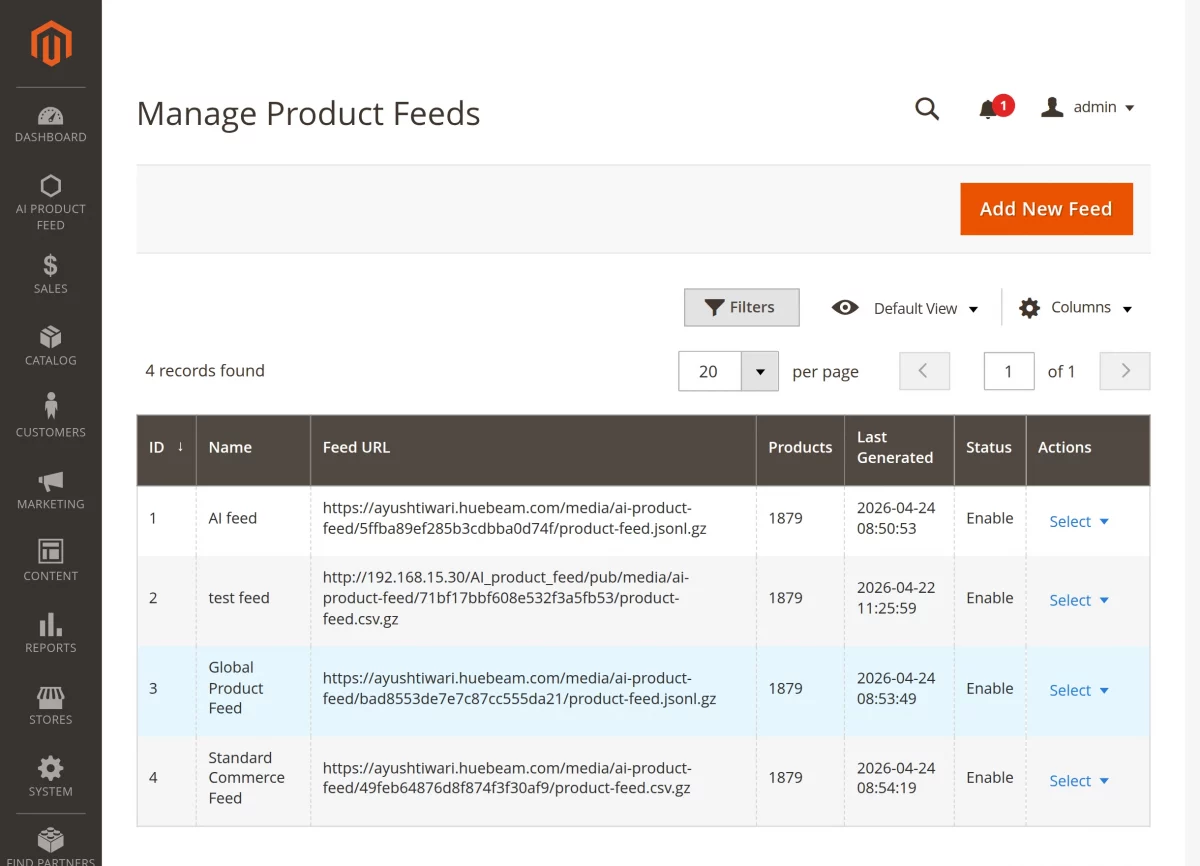Open the Filters panel

[741, 307]
